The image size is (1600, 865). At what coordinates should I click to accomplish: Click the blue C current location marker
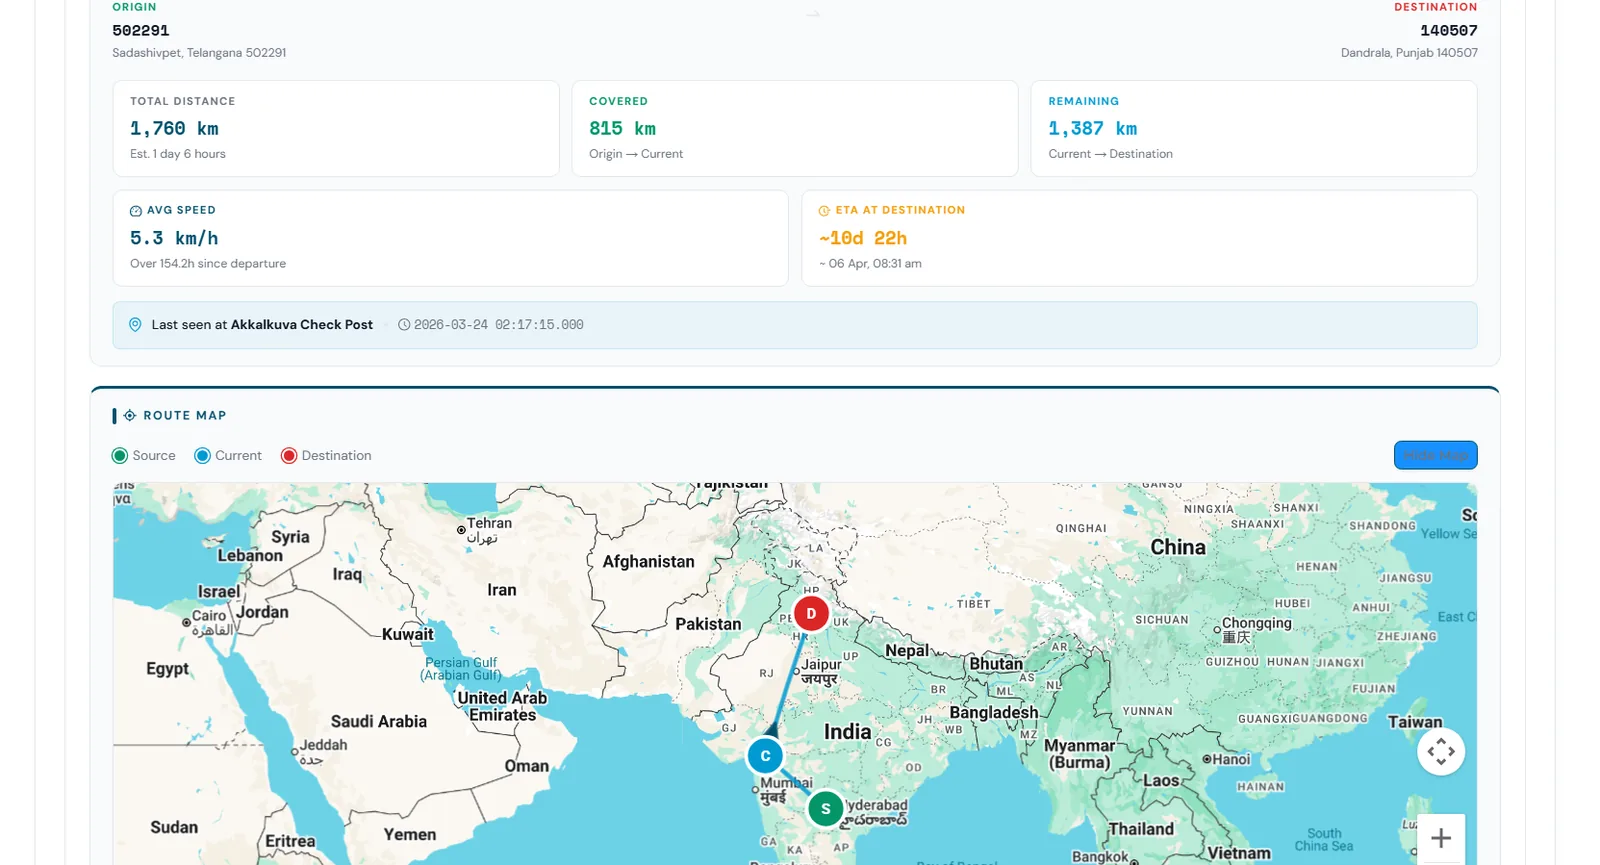pos(765,756)
